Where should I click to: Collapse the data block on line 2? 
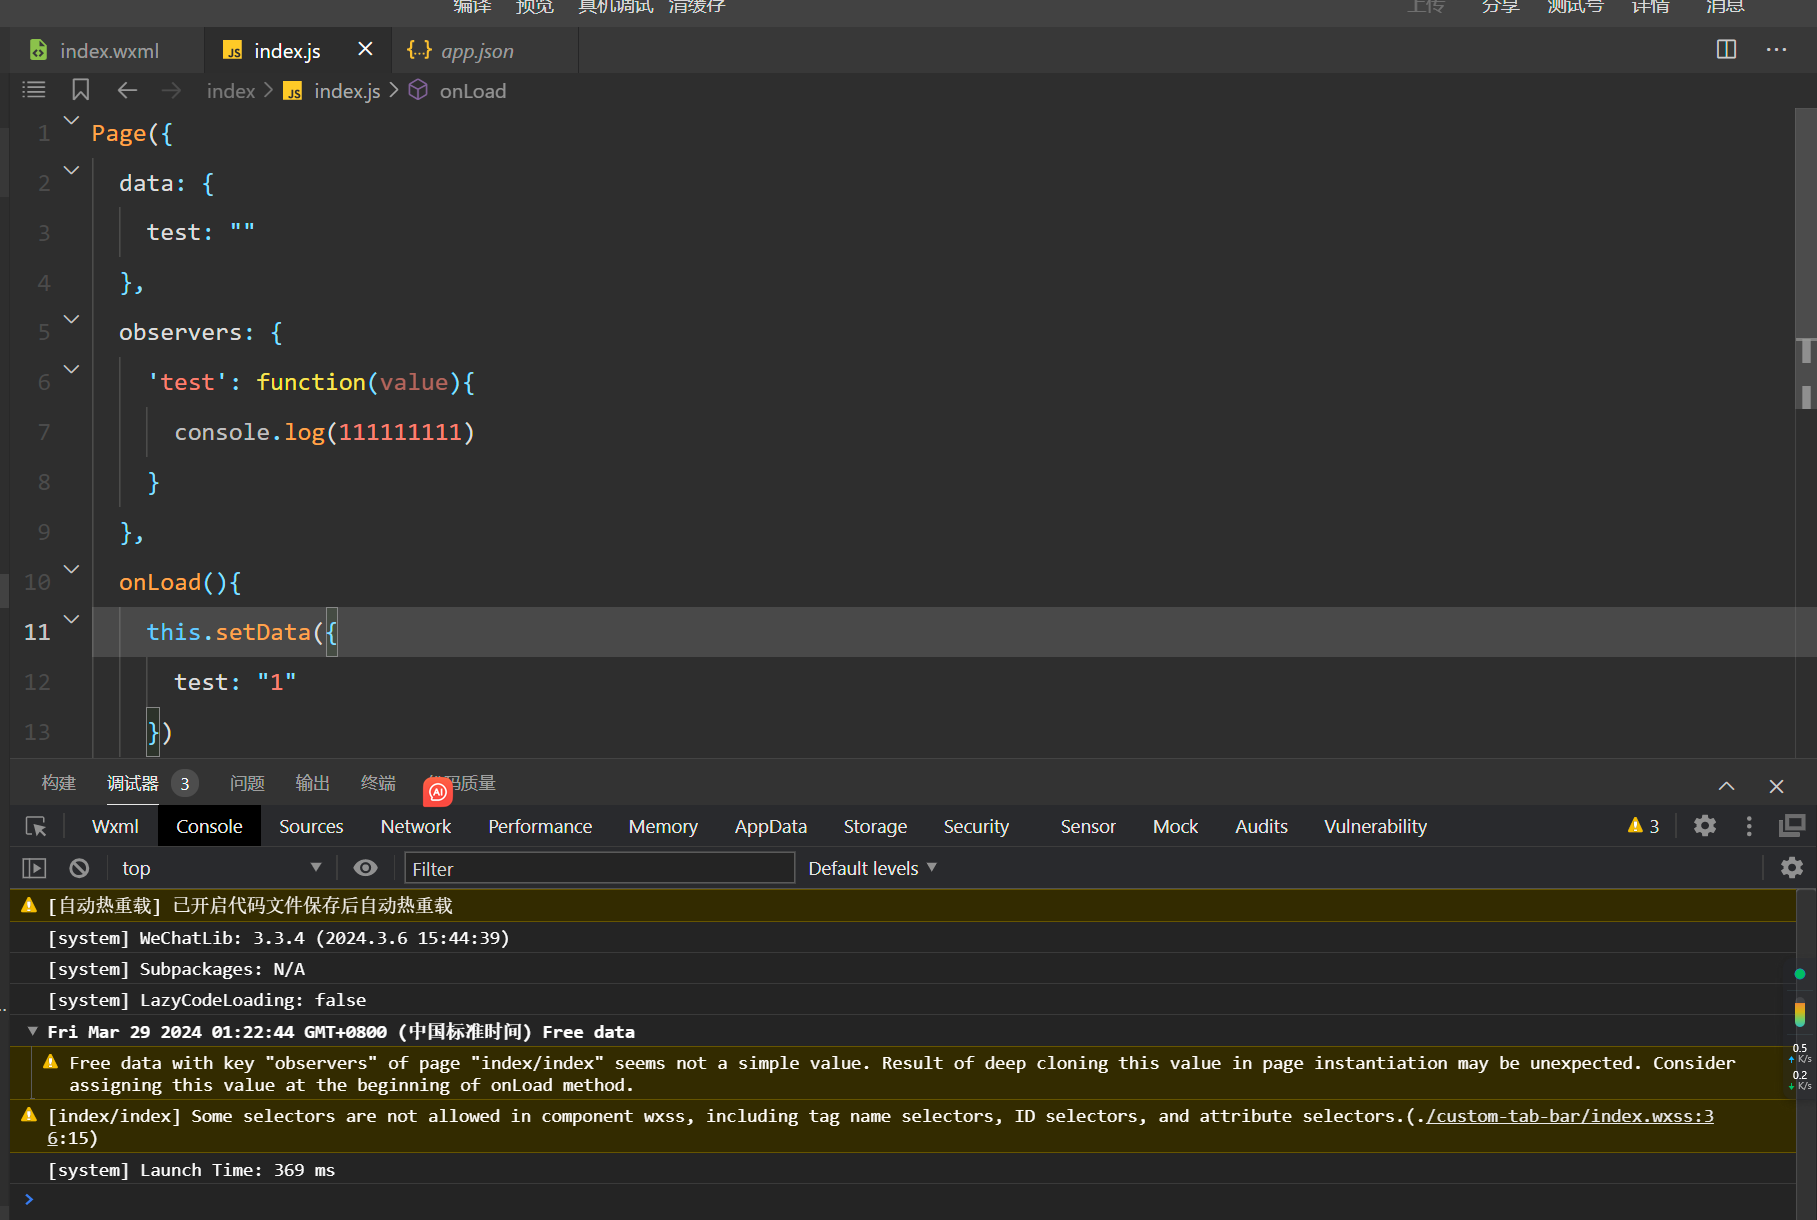tap(71, 170)
